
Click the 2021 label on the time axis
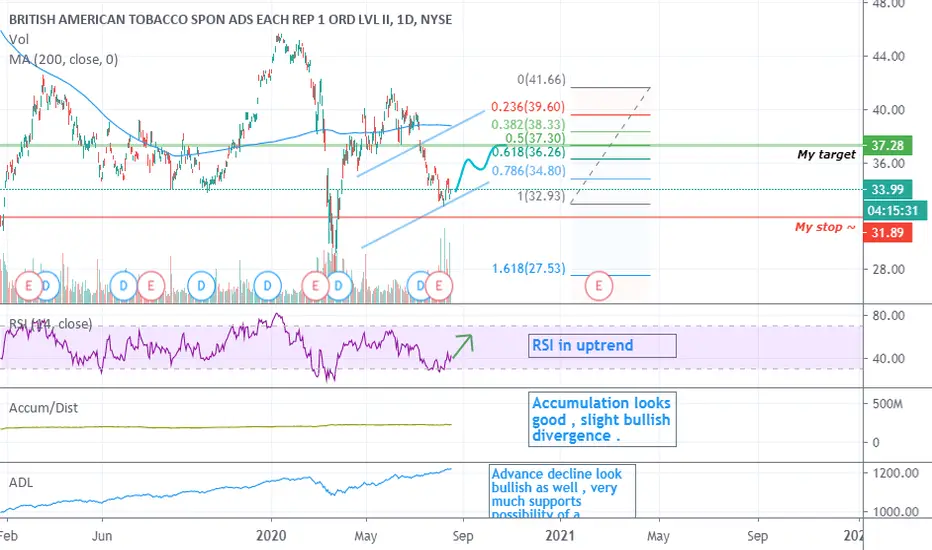[560, 536]
